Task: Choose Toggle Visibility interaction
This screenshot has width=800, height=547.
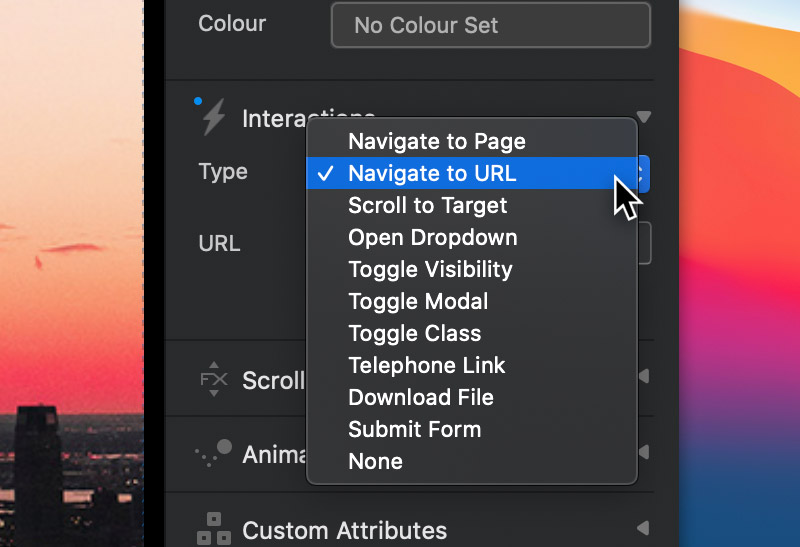Action: 471,269
